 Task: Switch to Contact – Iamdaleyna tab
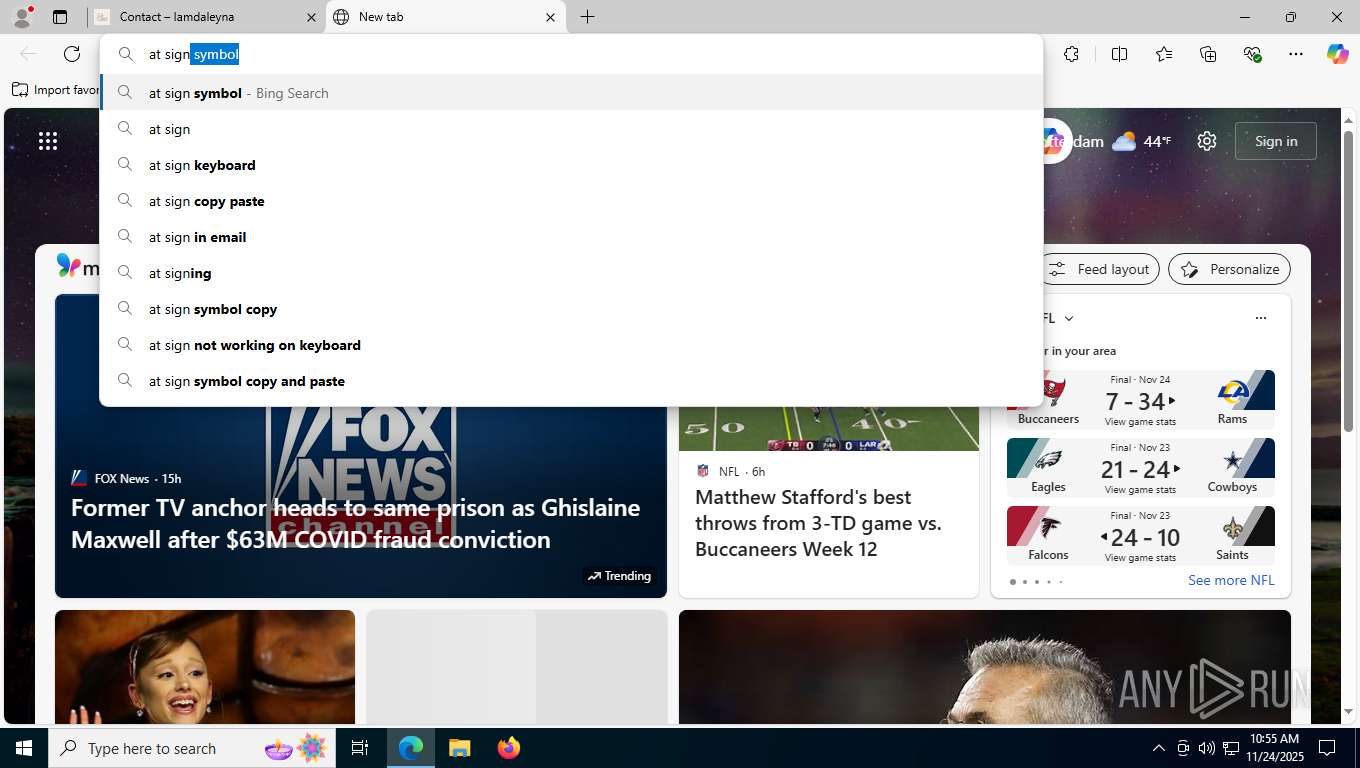206,17
